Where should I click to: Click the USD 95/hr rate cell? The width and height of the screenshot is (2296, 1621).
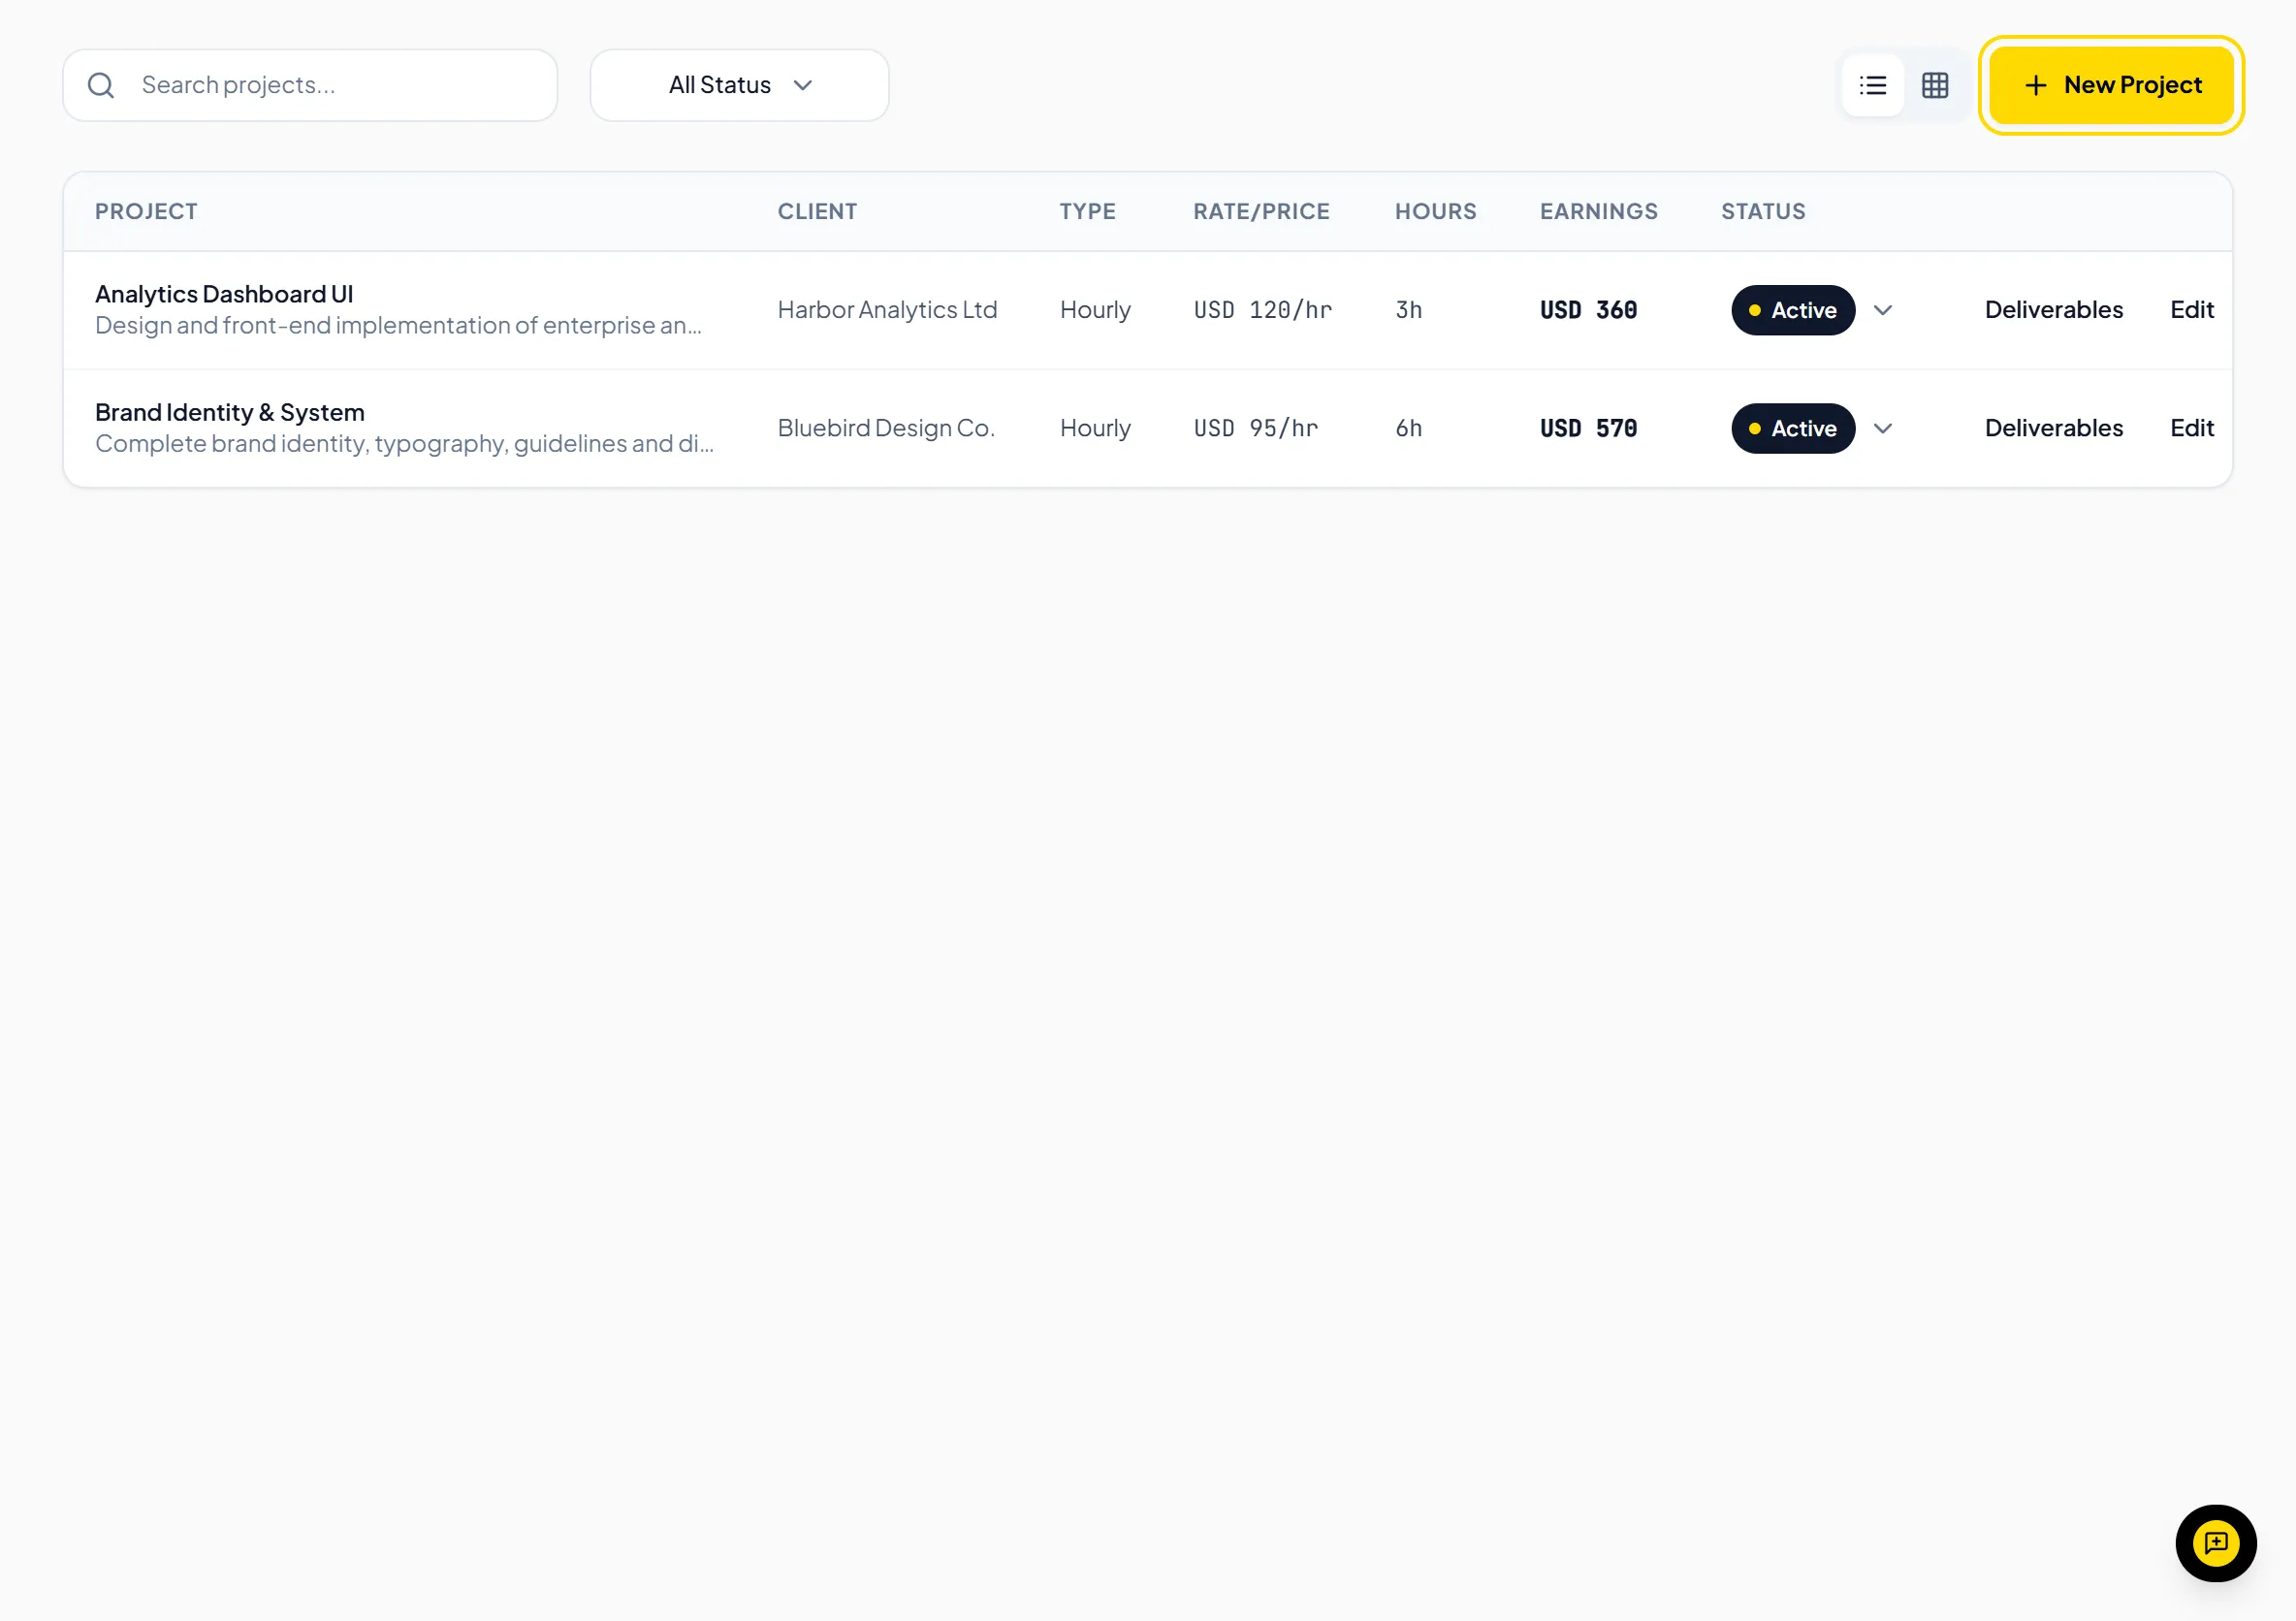[1255, 428]
